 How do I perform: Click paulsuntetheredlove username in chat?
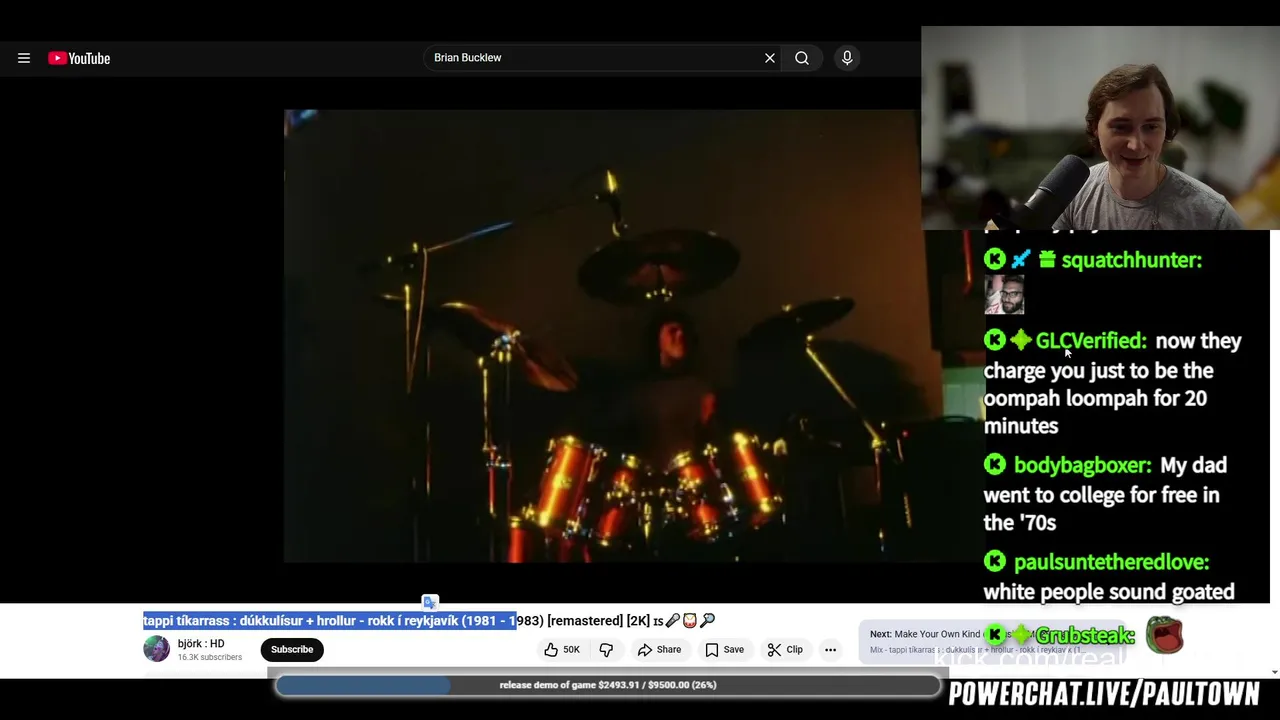pyautogui.click(x=1111, y=562)
